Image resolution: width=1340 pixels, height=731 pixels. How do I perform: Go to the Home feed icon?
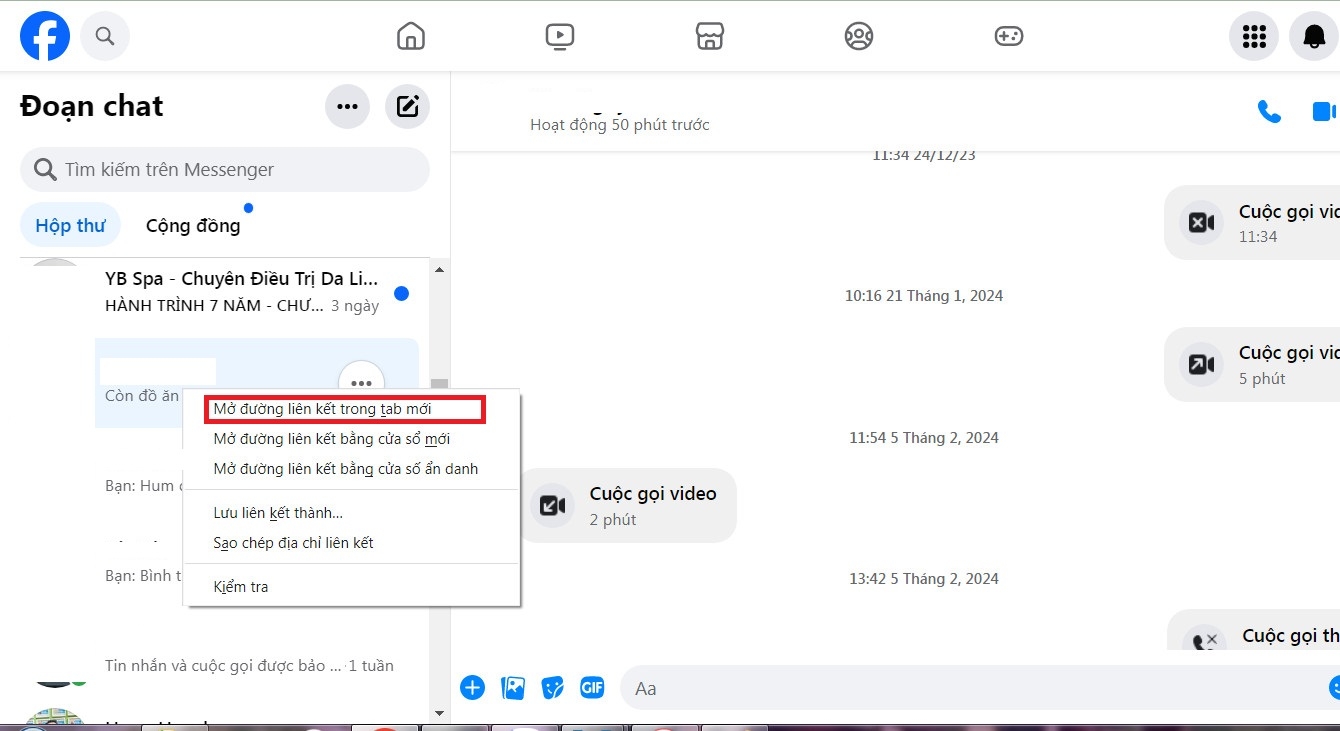click(x=410, y=37)
